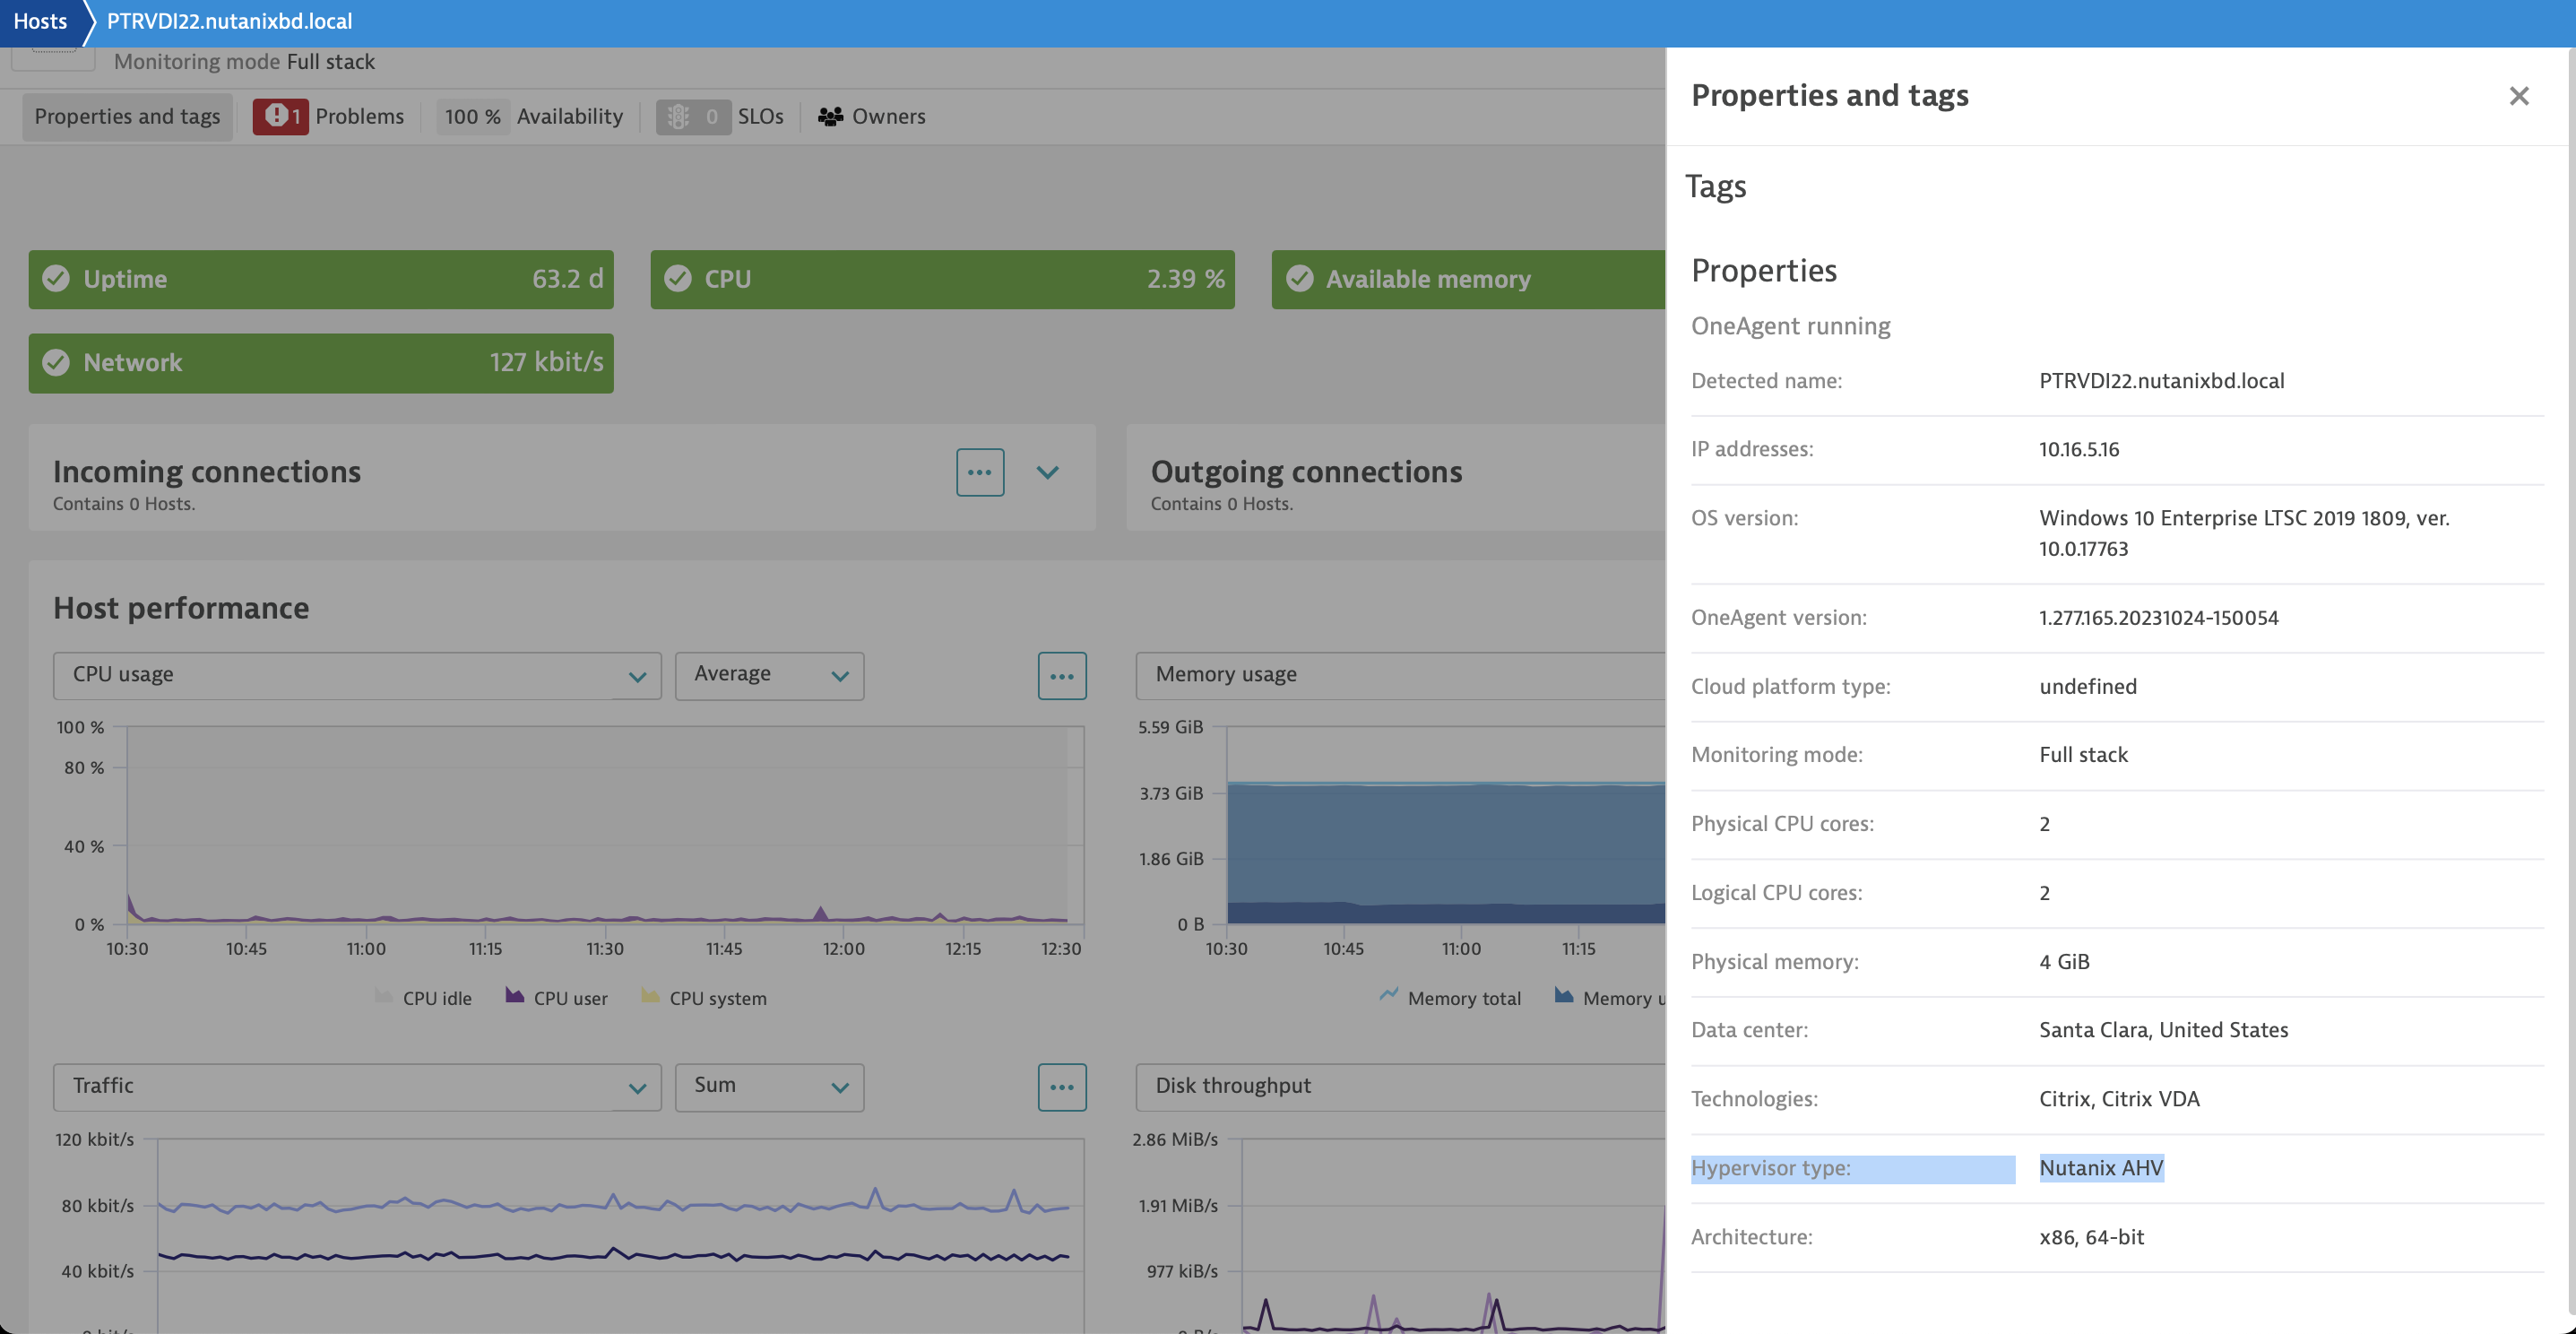Toggle CPU system legend item

coord(704,998)
